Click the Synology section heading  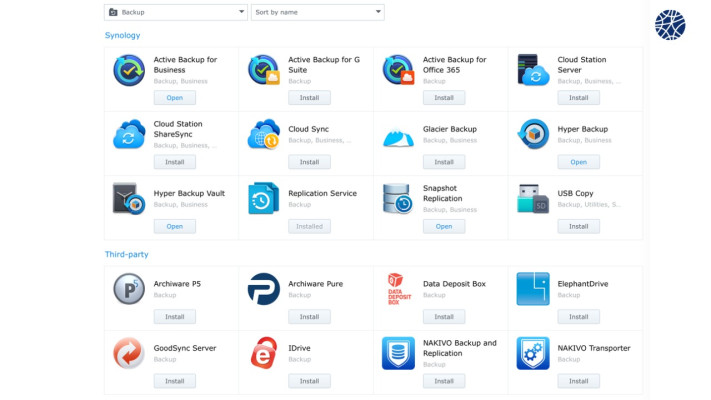click(x=122, y=35)
